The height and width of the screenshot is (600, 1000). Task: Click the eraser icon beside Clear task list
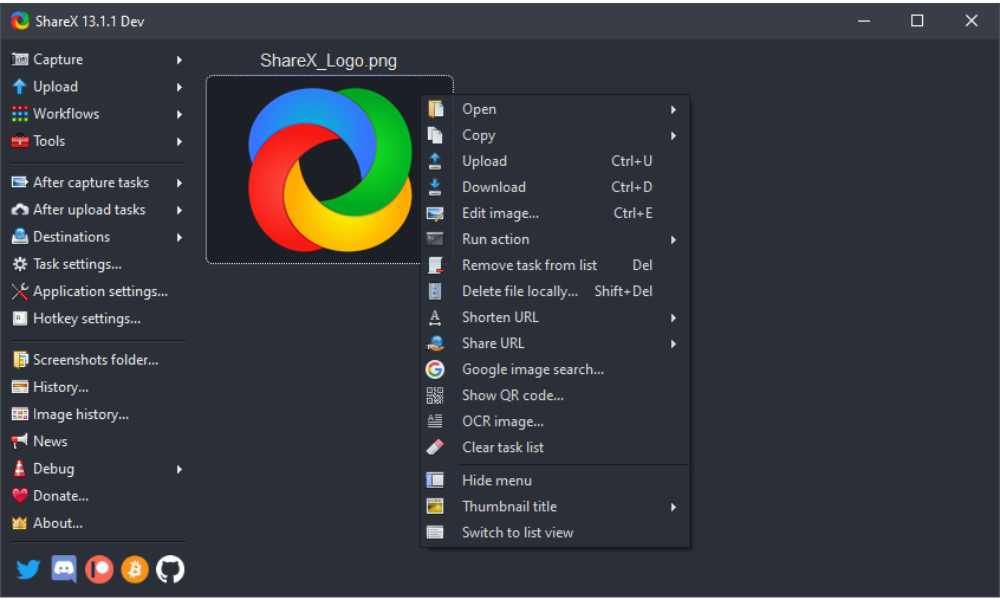pyautogui.click(x=435, y=447)
